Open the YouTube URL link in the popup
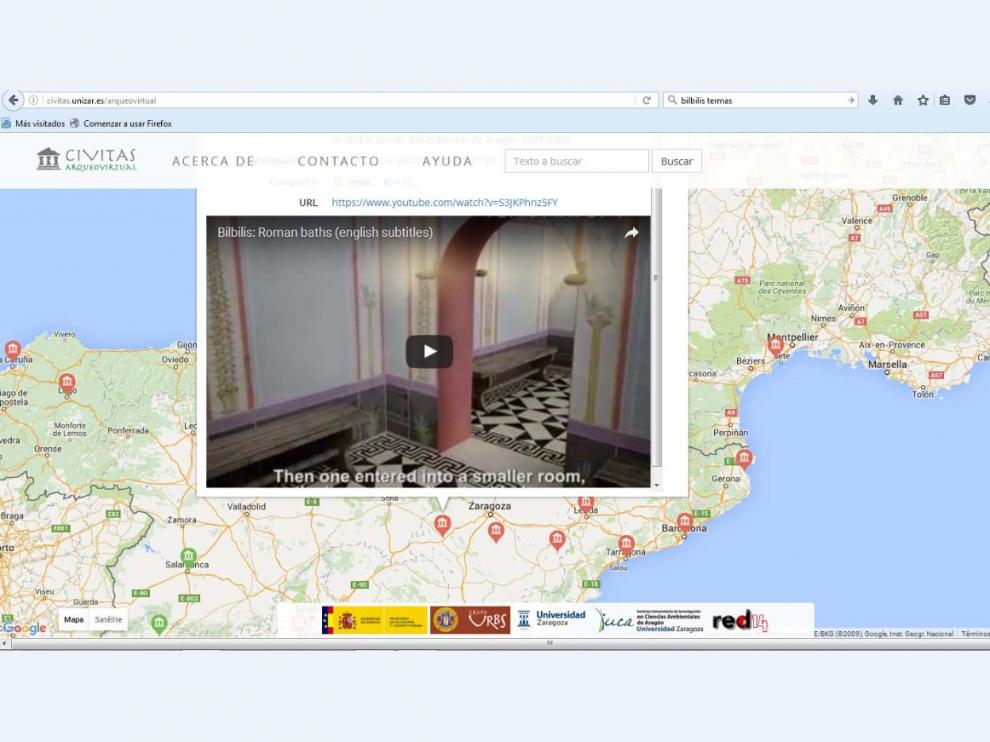Viewport: 990px width, 742px height. [444, 202]
